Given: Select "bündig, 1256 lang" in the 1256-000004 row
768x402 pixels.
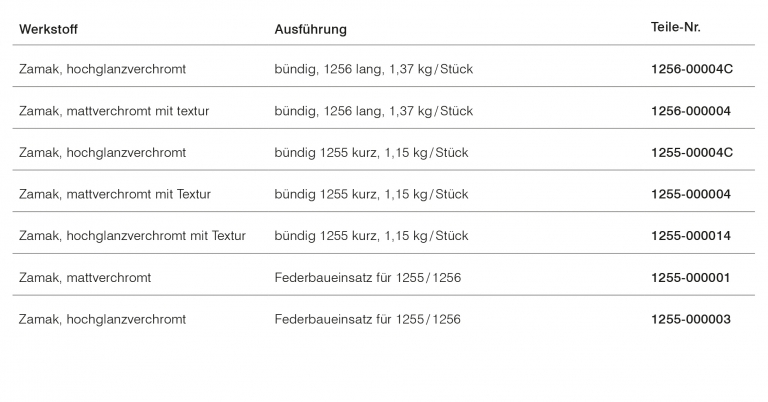Looking at the screenshot, I should coord(373,111).
